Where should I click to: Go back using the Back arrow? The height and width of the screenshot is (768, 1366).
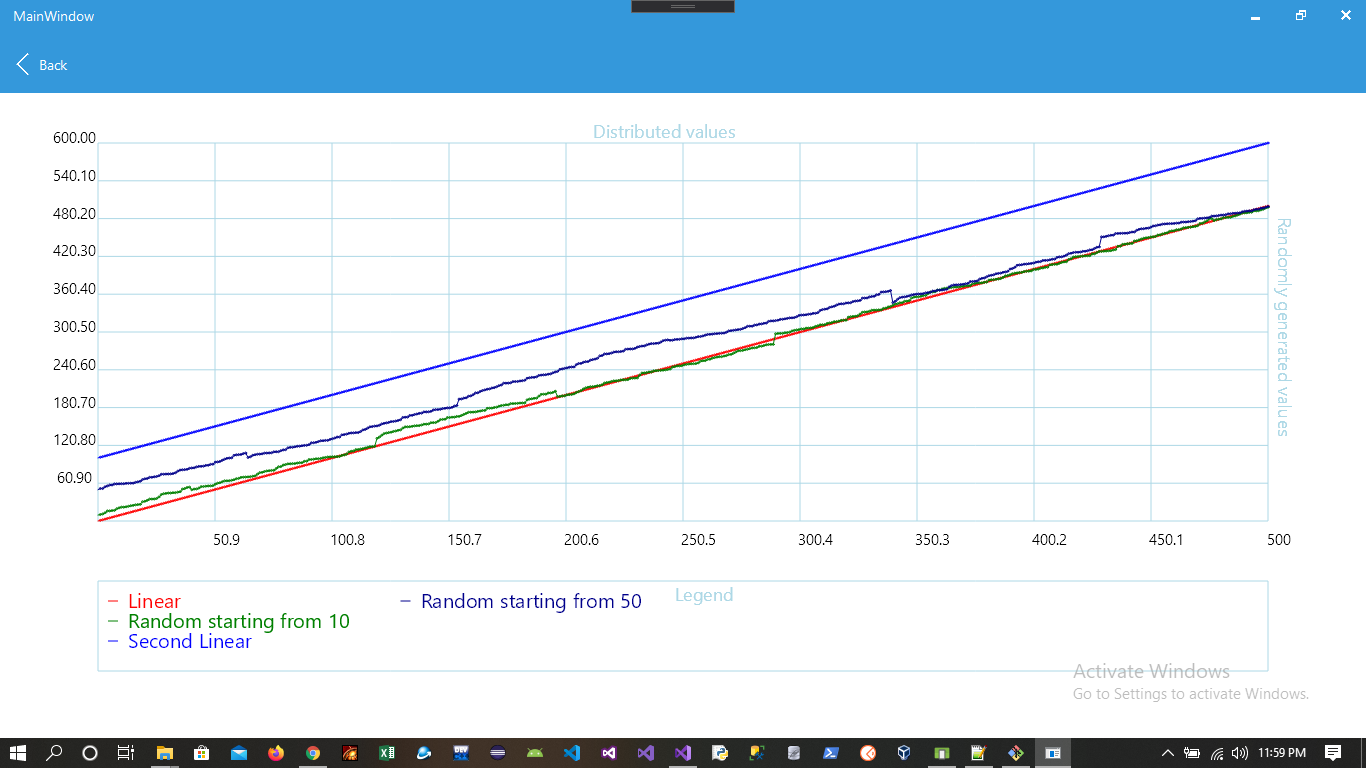tap(23, 65)
